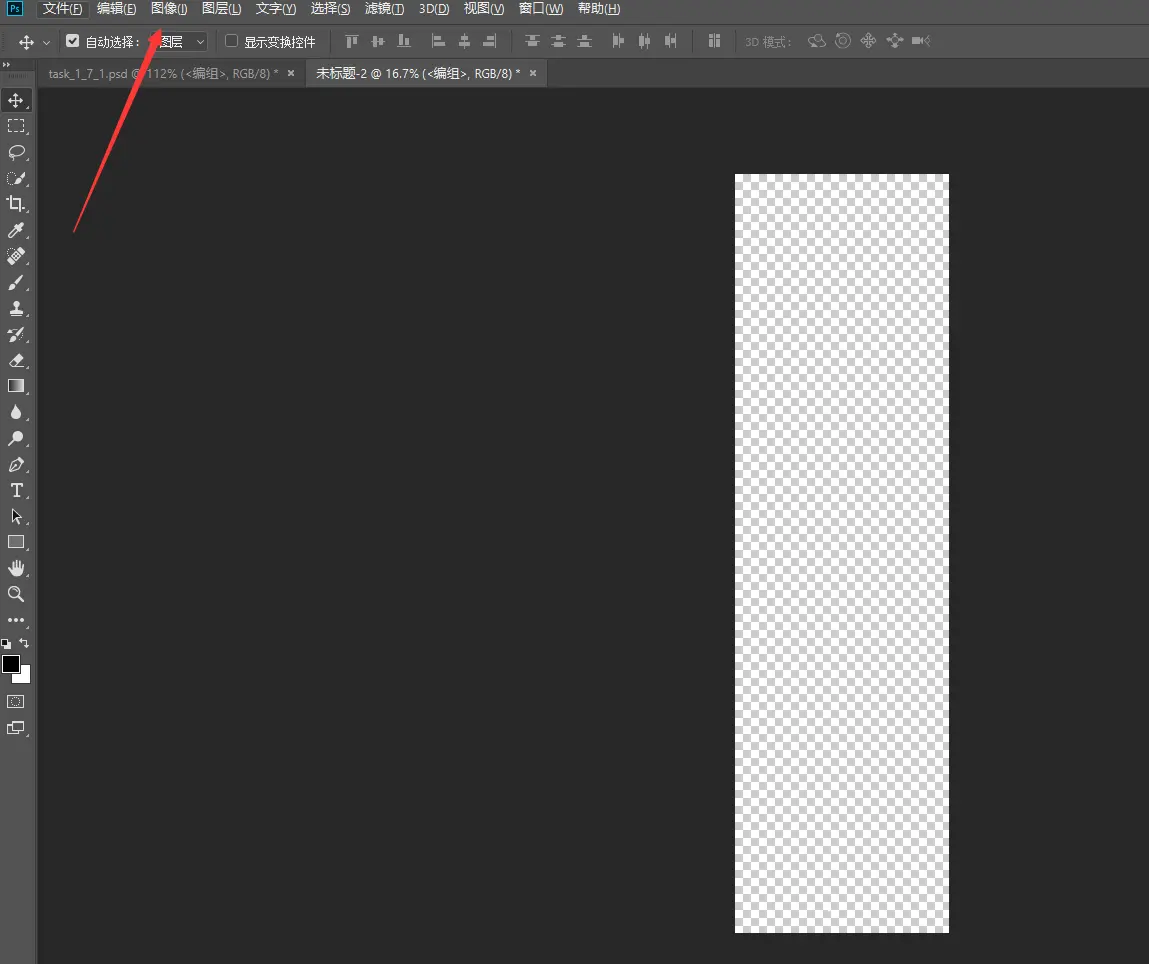Select the Eyedropper tool
Viewport: 1149px width, 964px height.
(x=16, y=230)
